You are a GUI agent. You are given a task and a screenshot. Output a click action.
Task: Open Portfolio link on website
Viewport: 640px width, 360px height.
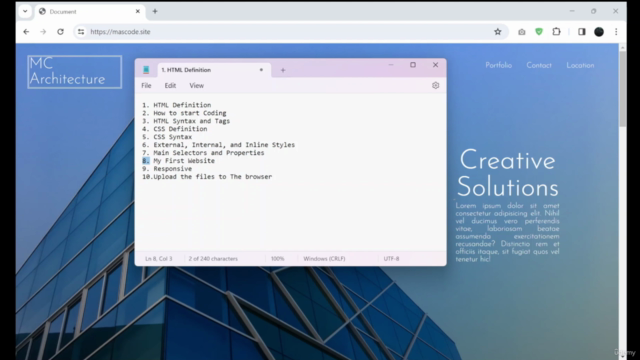pyautogui.click(x=498, y=65)
